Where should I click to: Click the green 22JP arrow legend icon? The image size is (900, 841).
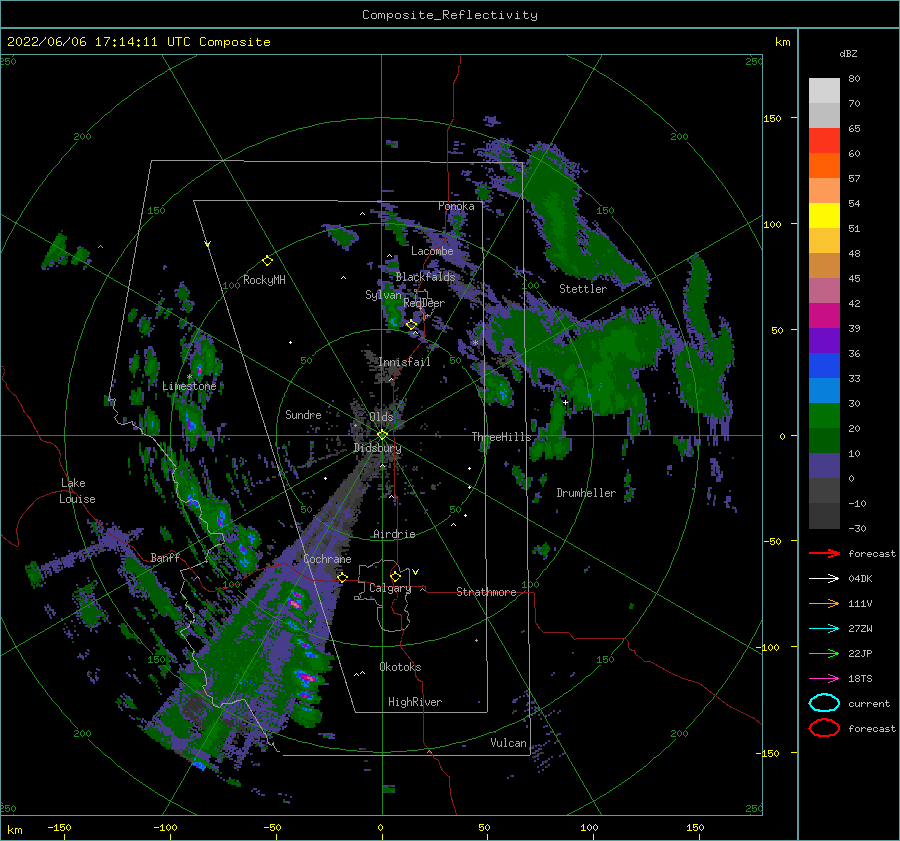point(824,653)
